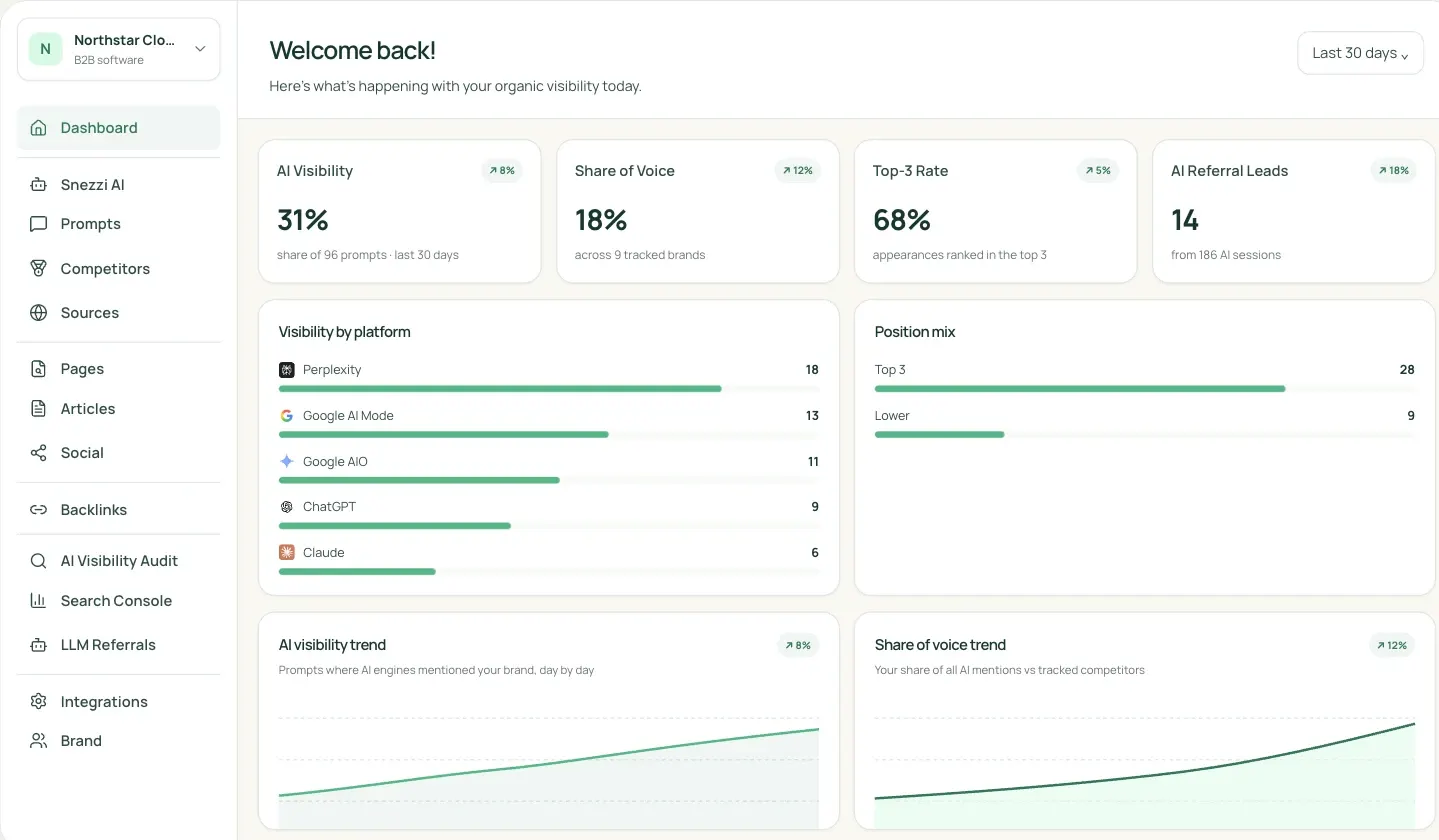This screenshot has height=840, width=1439.
Task: Click the text 'across 9 tracked brands'
Action: (x=640, y=255)
